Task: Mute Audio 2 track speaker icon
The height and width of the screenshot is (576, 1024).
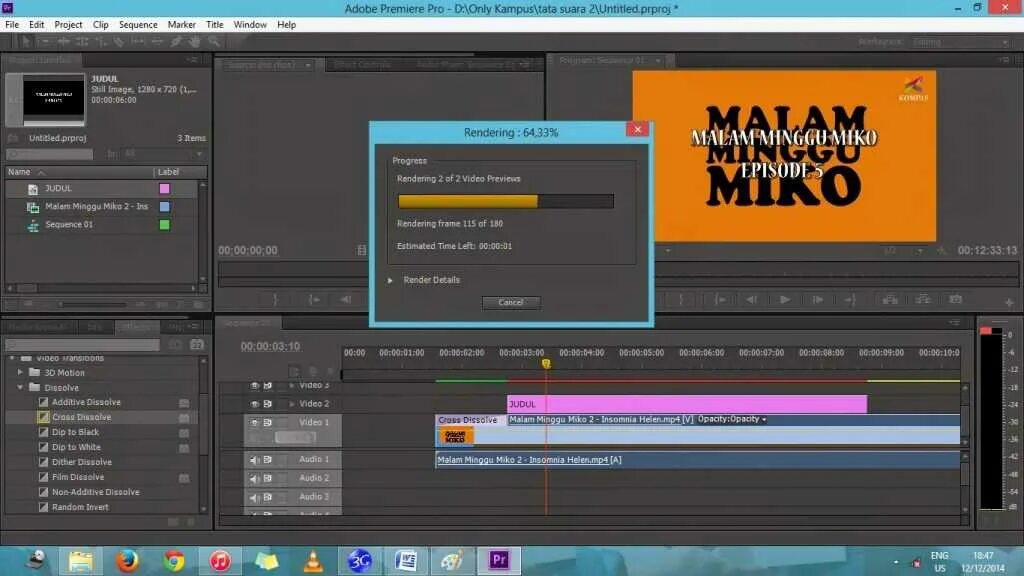Action: pos(255,479)
